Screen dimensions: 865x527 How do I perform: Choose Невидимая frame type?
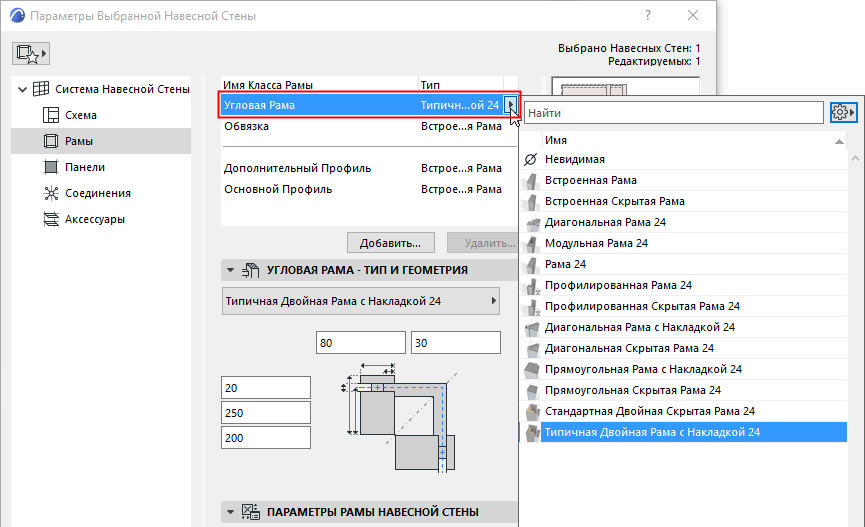coord(683,159)
